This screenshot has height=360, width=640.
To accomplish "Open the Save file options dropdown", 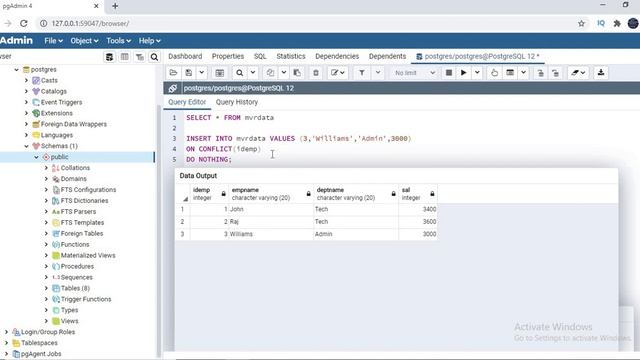I will (202, 73).
